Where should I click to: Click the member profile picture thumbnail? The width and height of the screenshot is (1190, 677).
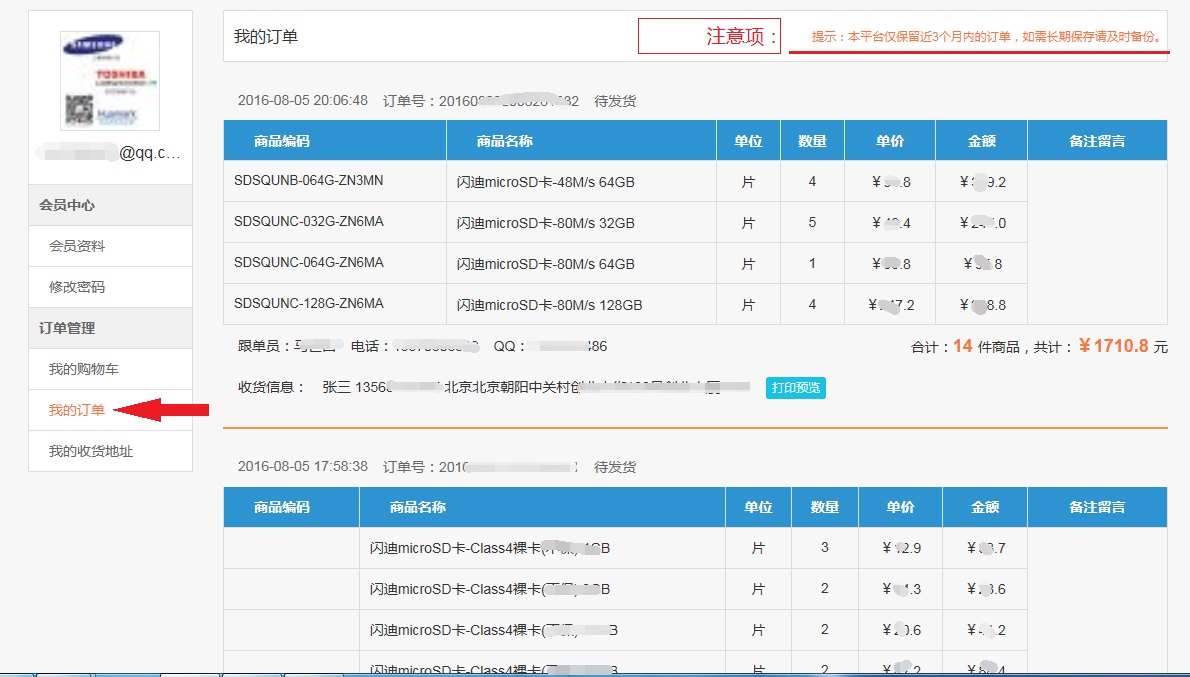[x=110, y=80]
